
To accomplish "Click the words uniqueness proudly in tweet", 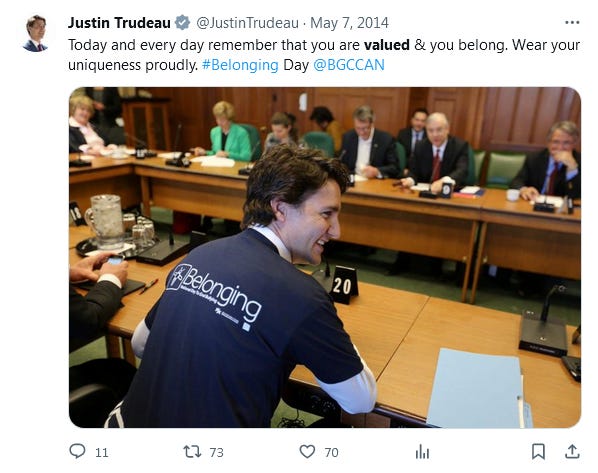I will click(x=133, y=65).
